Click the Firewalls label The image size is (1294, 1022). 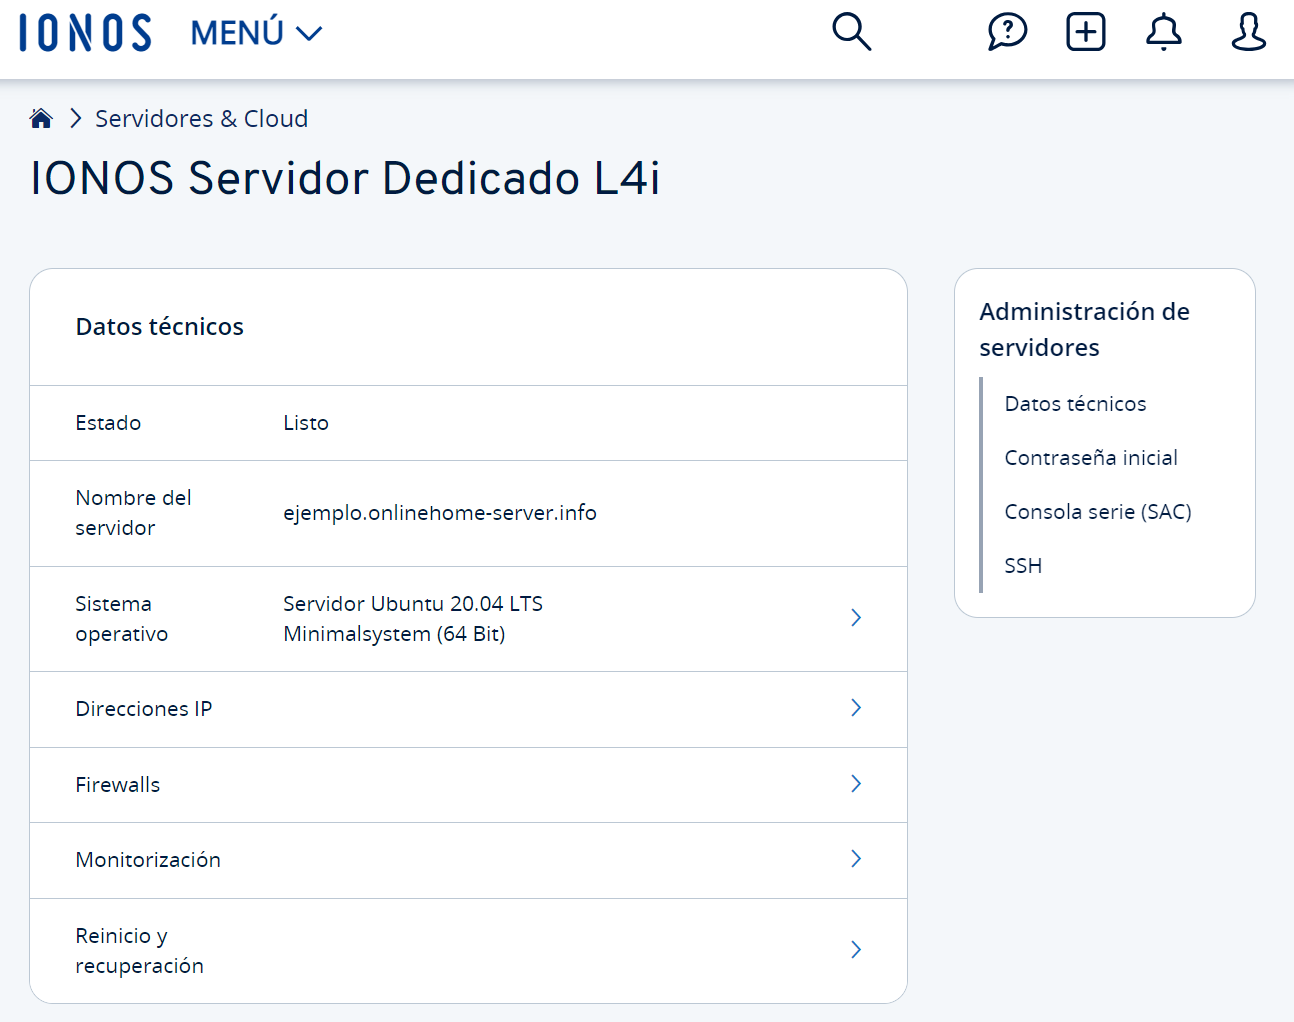click(118, 785)
